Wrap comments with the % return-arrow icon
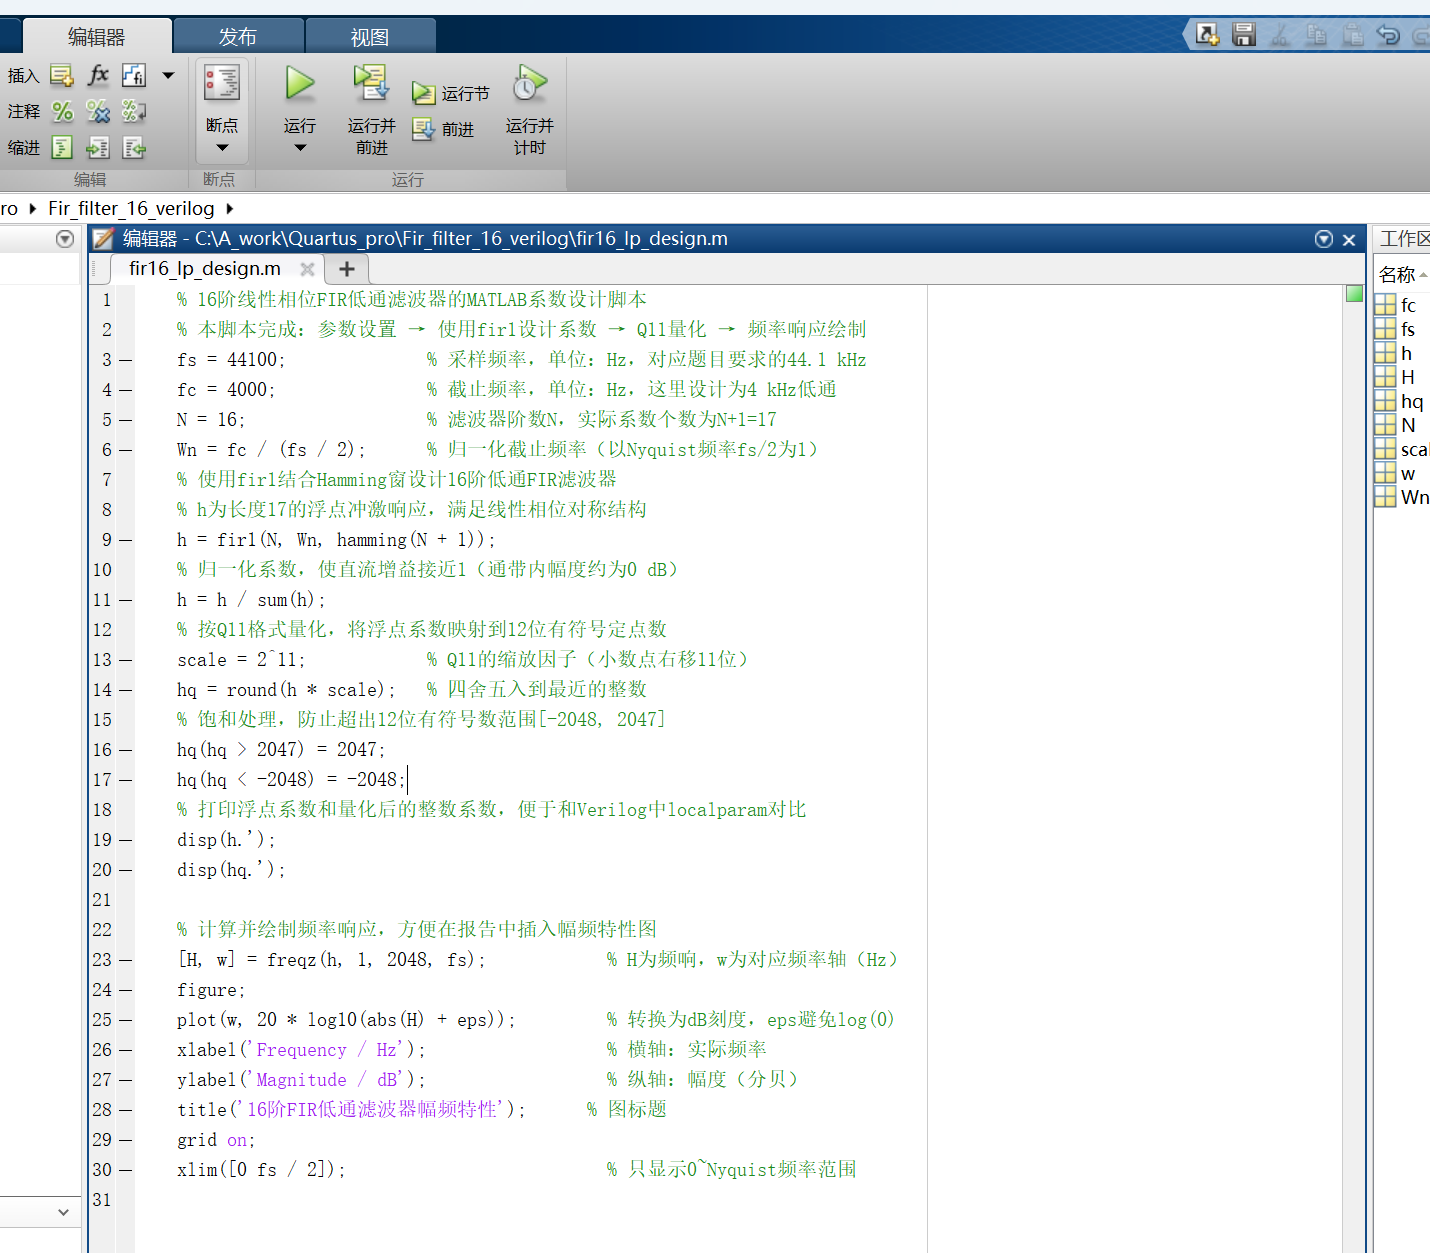The width and height of the screenshot is (1430, 1253). coord(134,111)
